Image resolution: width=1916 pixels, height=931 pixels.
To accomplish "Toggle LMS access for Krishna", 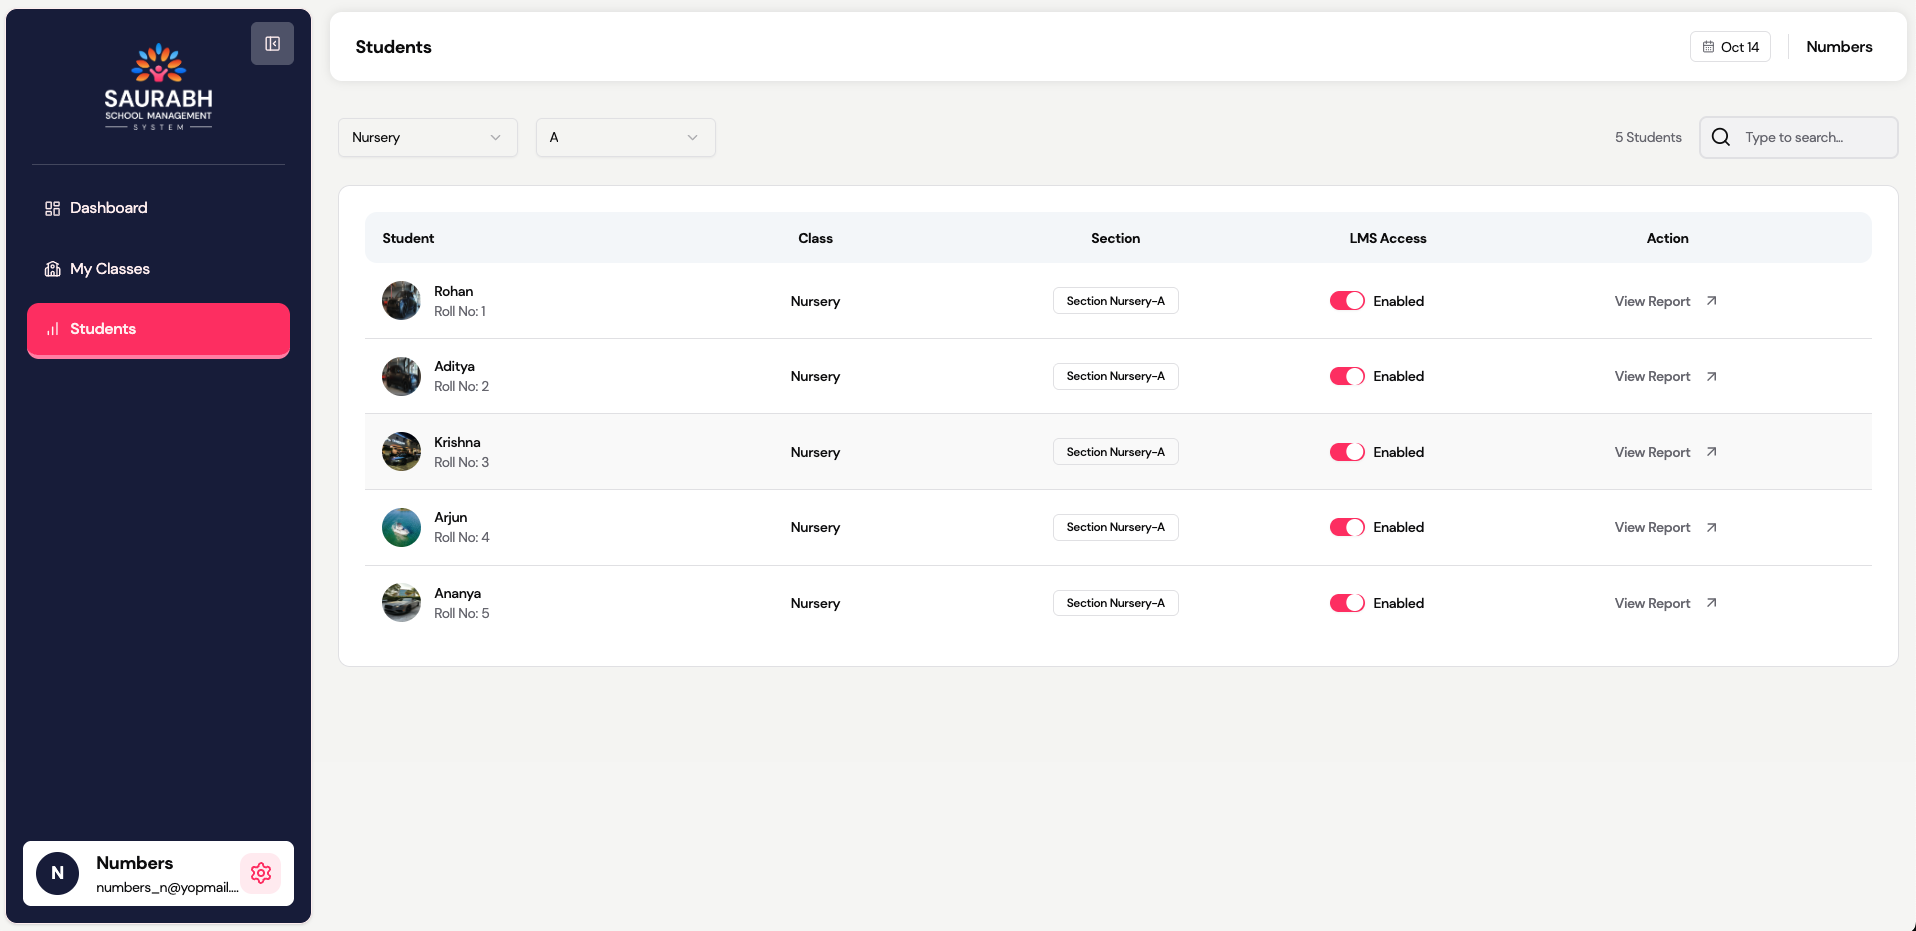I will (x=1346, y=452).
